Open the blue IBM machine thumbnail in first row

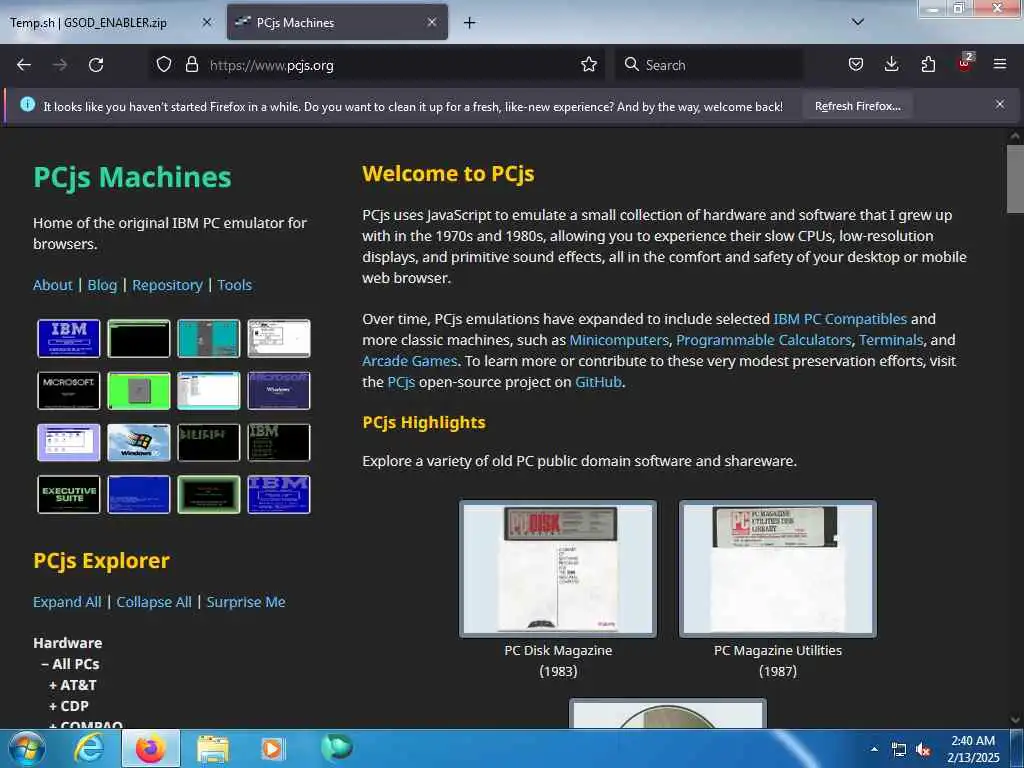point(69,338)
